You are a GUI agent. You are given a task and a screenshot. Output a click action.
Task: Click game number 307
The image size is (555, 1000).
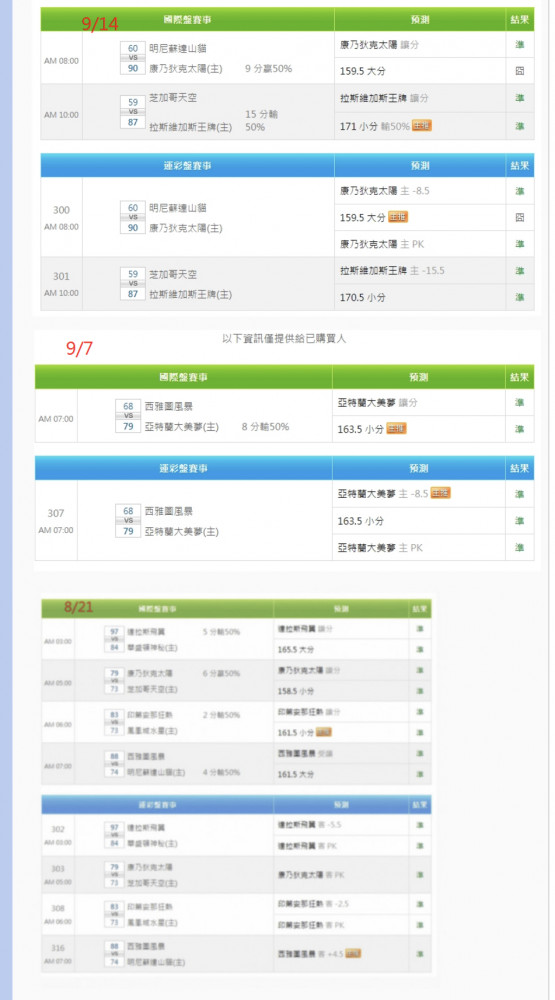click(56, 513)
